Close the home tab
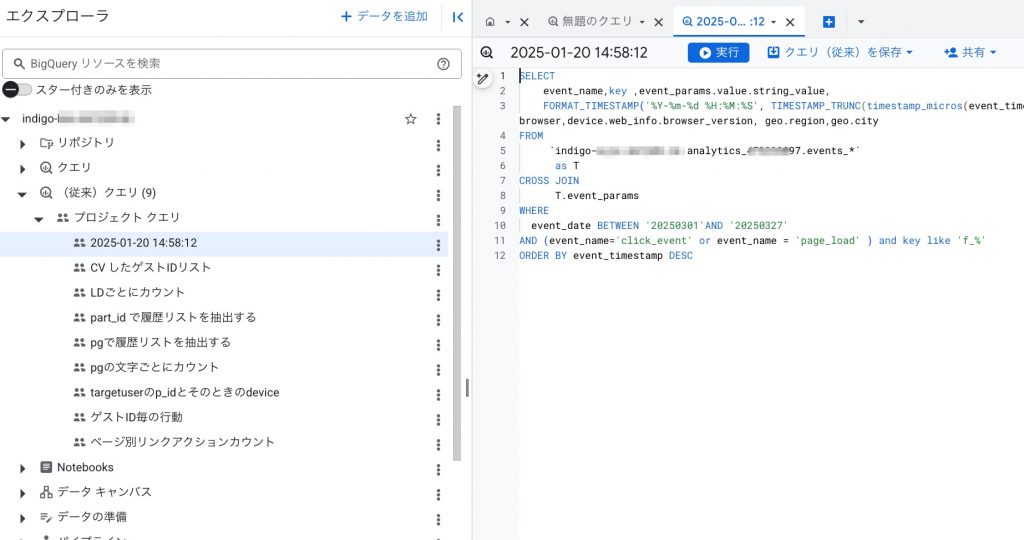This screenshot has width=1024, height=540. 524,22
